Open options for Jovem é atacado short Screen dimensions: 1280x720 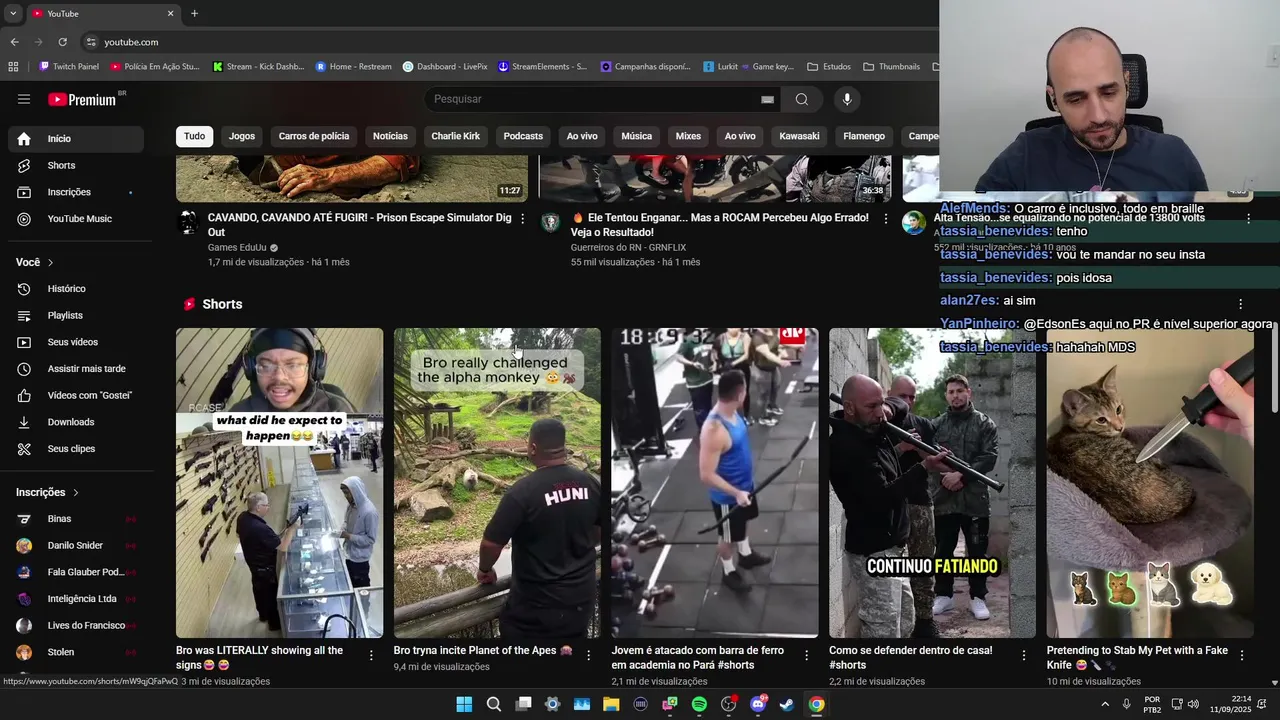click(x=806, y=655)
